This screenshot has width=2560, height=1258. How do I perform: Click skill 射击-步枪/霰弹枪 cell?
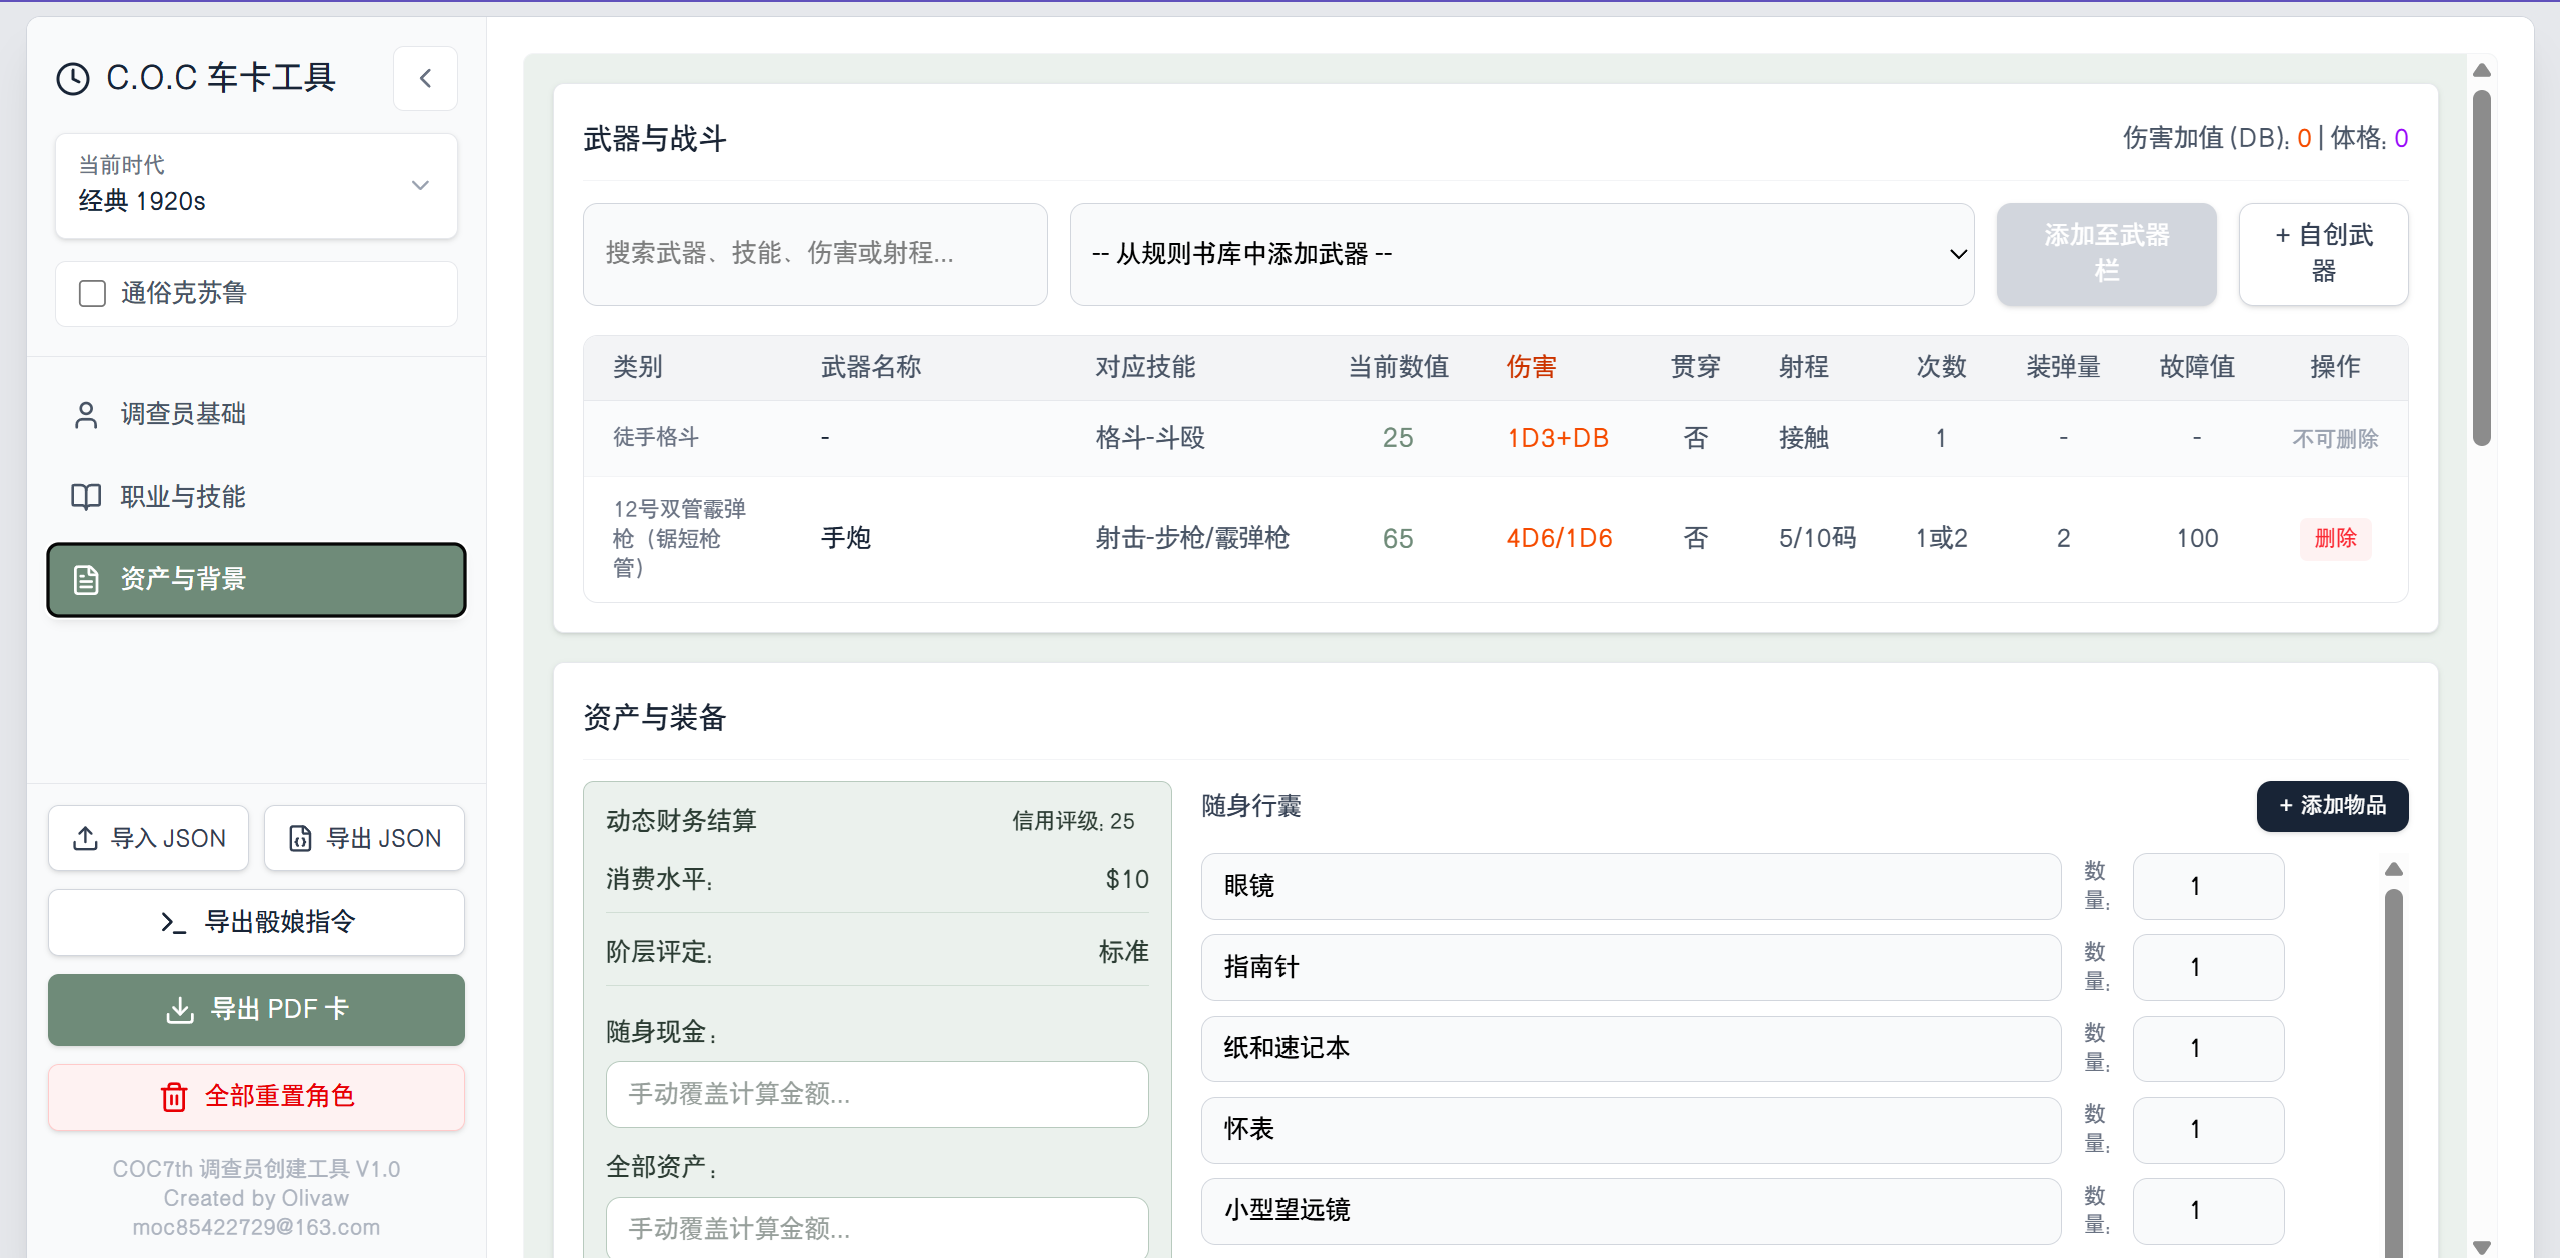point(1192,538)
